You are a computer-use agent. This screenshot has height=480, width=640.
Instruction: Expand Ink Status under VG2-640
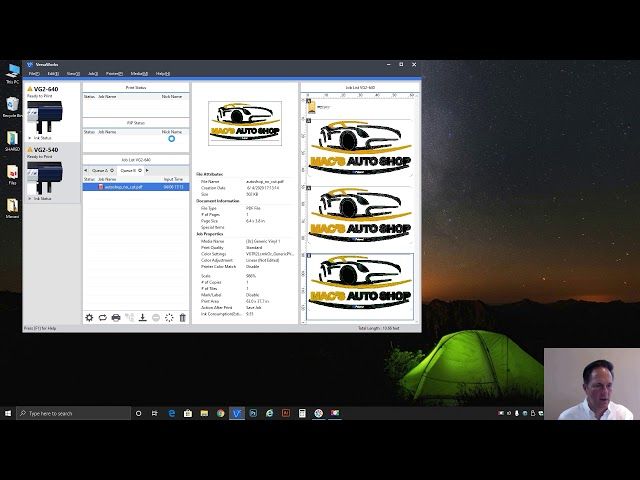point(40,138)
